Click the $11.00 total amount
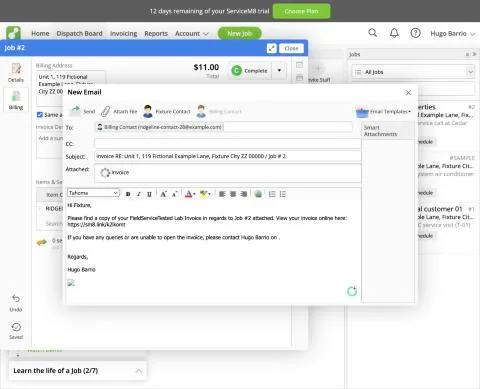This screenshot has height=389, width=480. coord(206,67)
